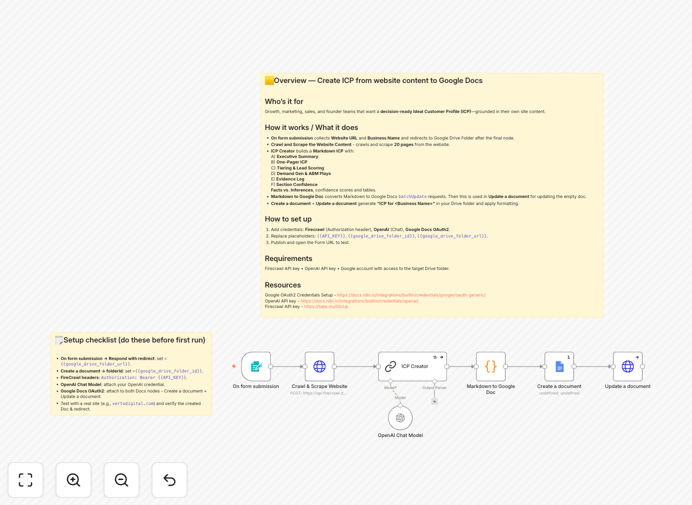Click the fit-to-view canvas button
Viewport: 692px width, 505px height.
coord(26,480)
